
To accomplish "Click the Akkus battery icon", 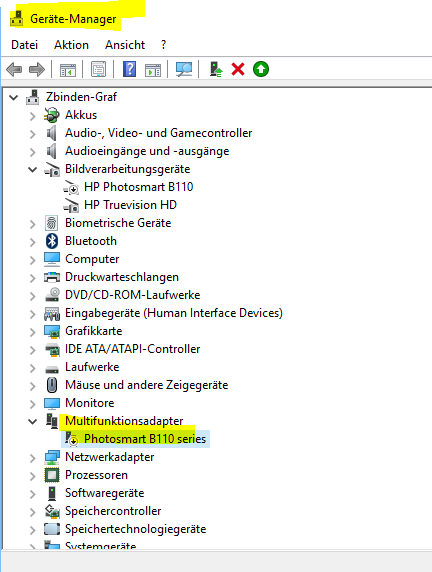I will click(x=51, y=115).
